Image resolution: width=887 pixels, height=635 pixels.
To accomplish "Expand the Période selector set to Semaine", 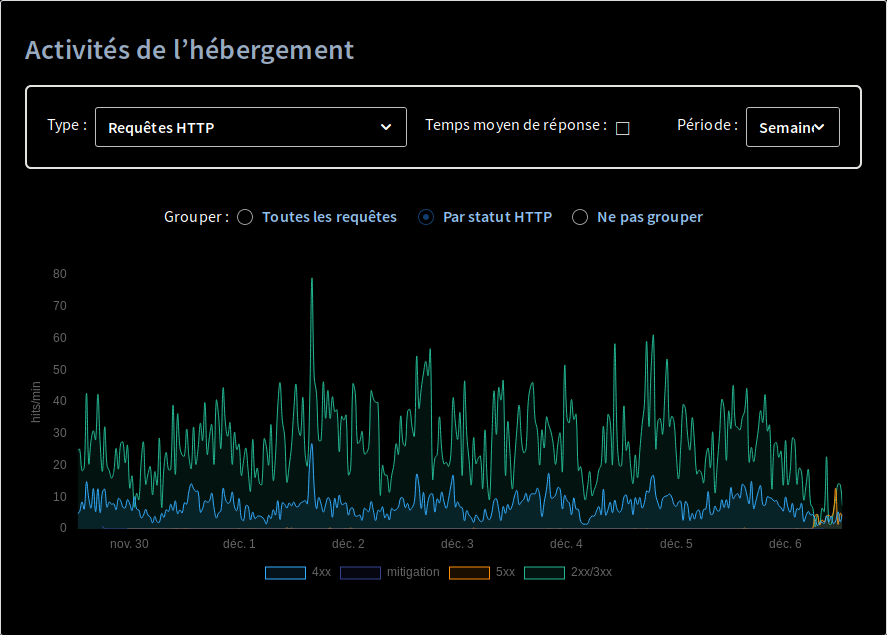I will tap(792, 127).
